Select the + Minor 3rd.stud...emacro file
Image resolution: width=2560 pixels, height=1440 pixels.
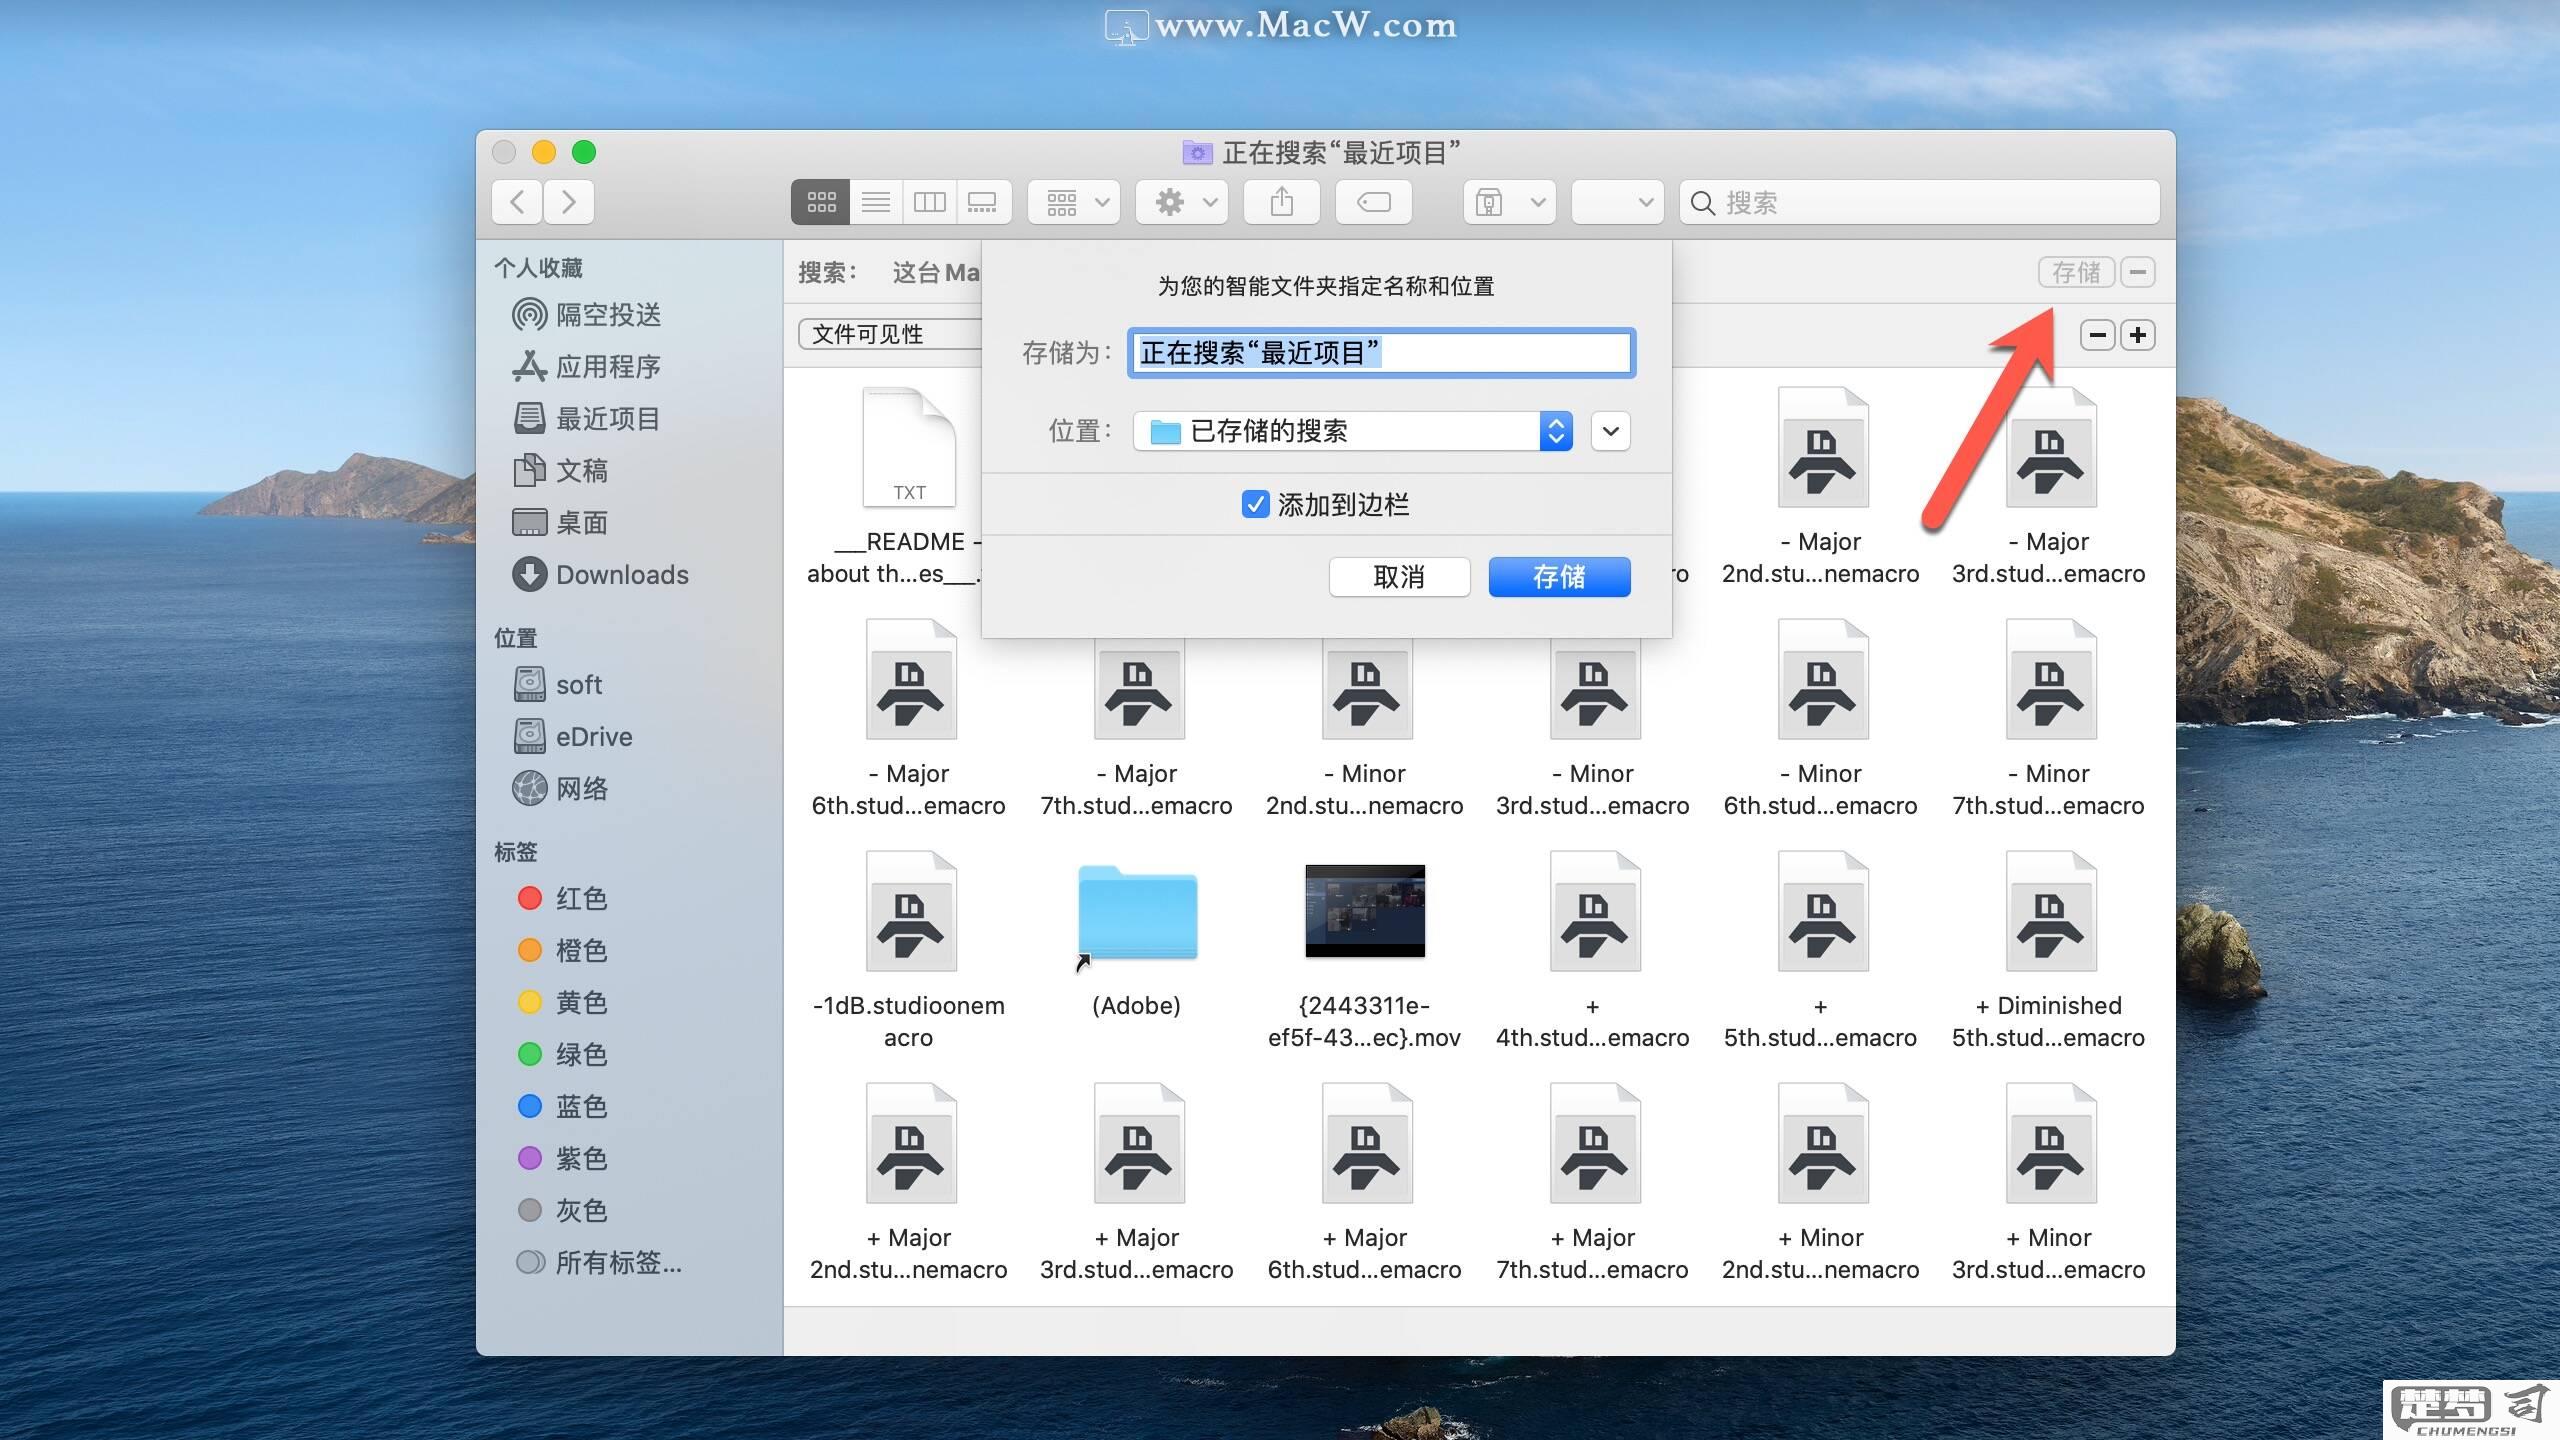[2049, 1143]
